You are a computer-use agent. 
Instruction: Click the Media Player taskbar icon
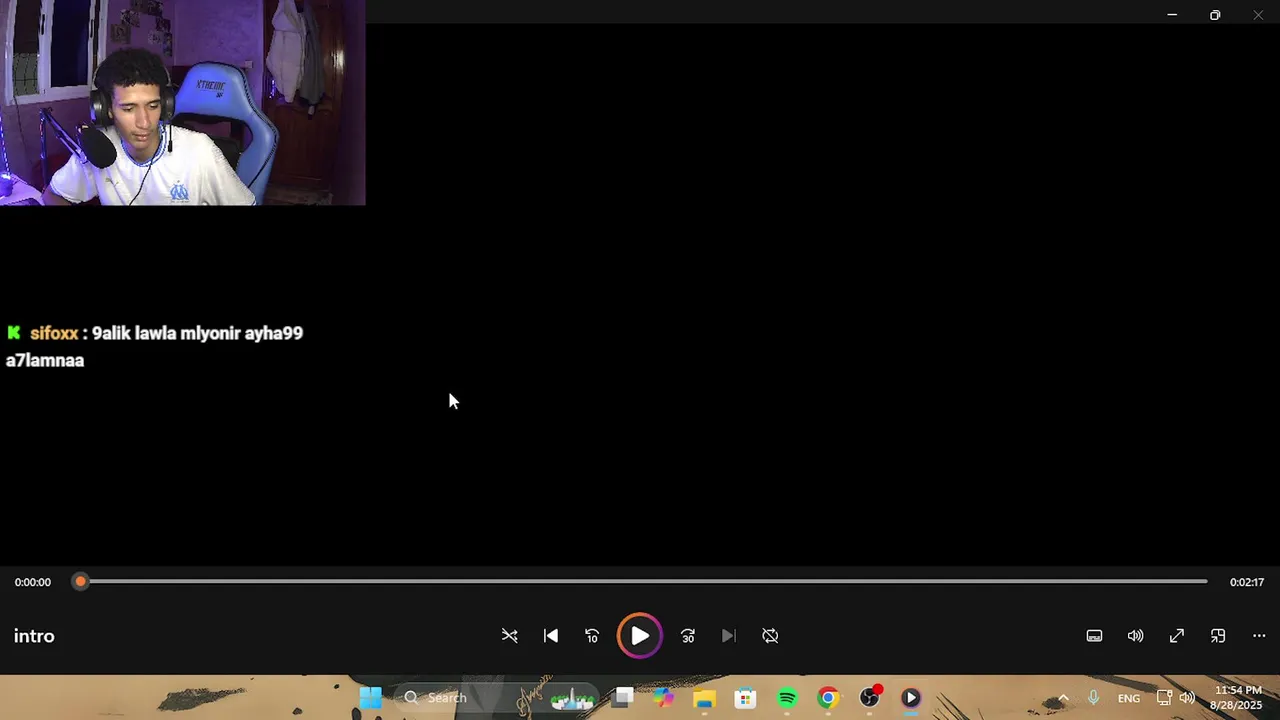(x=911, y=698)
